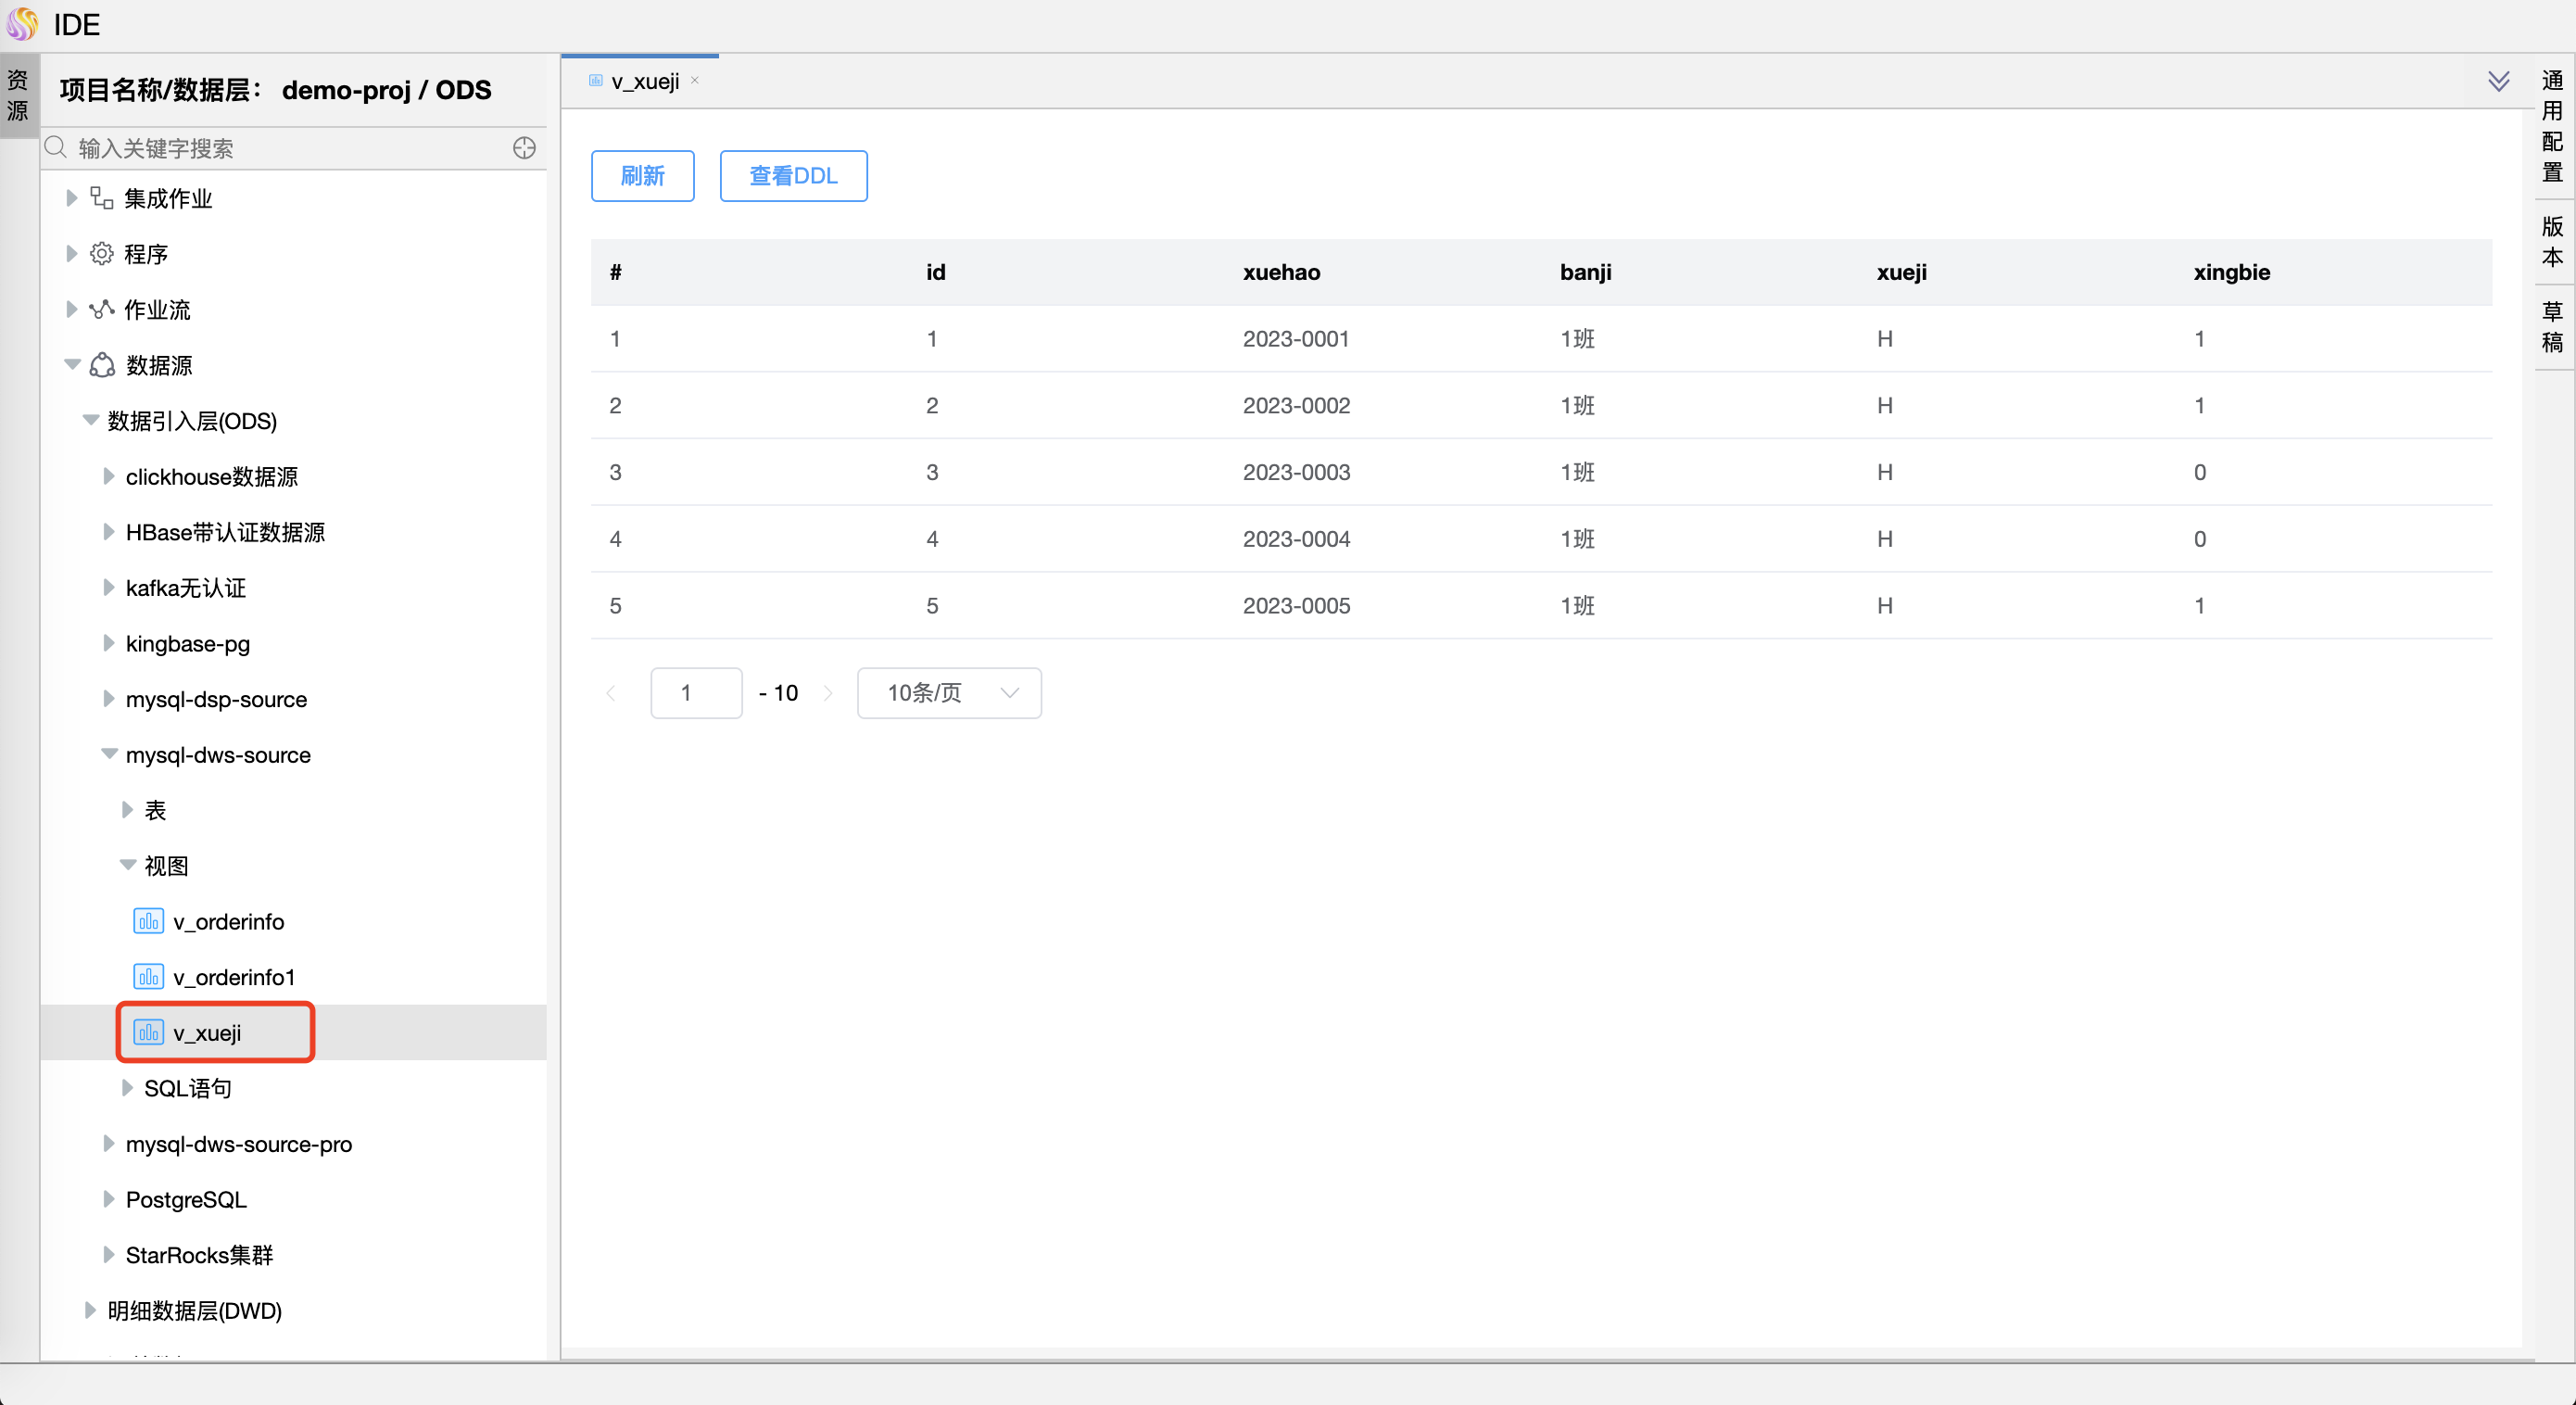Screen dimensions: 2576x1405
Task: Click the 作业流 workflow icon
Action: tap(101, 310)
